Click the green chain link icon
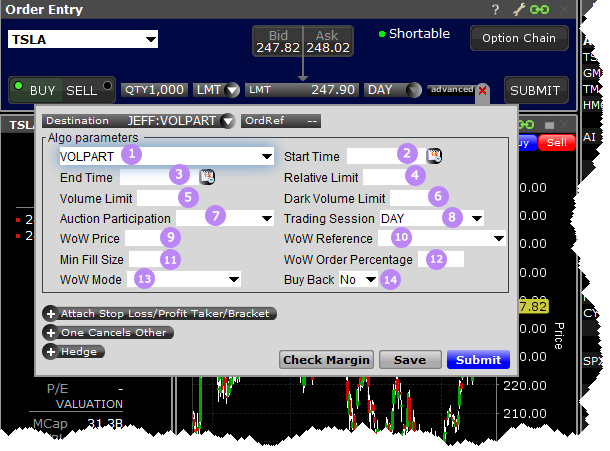The image size is (610, 451). tap(540, 10)
